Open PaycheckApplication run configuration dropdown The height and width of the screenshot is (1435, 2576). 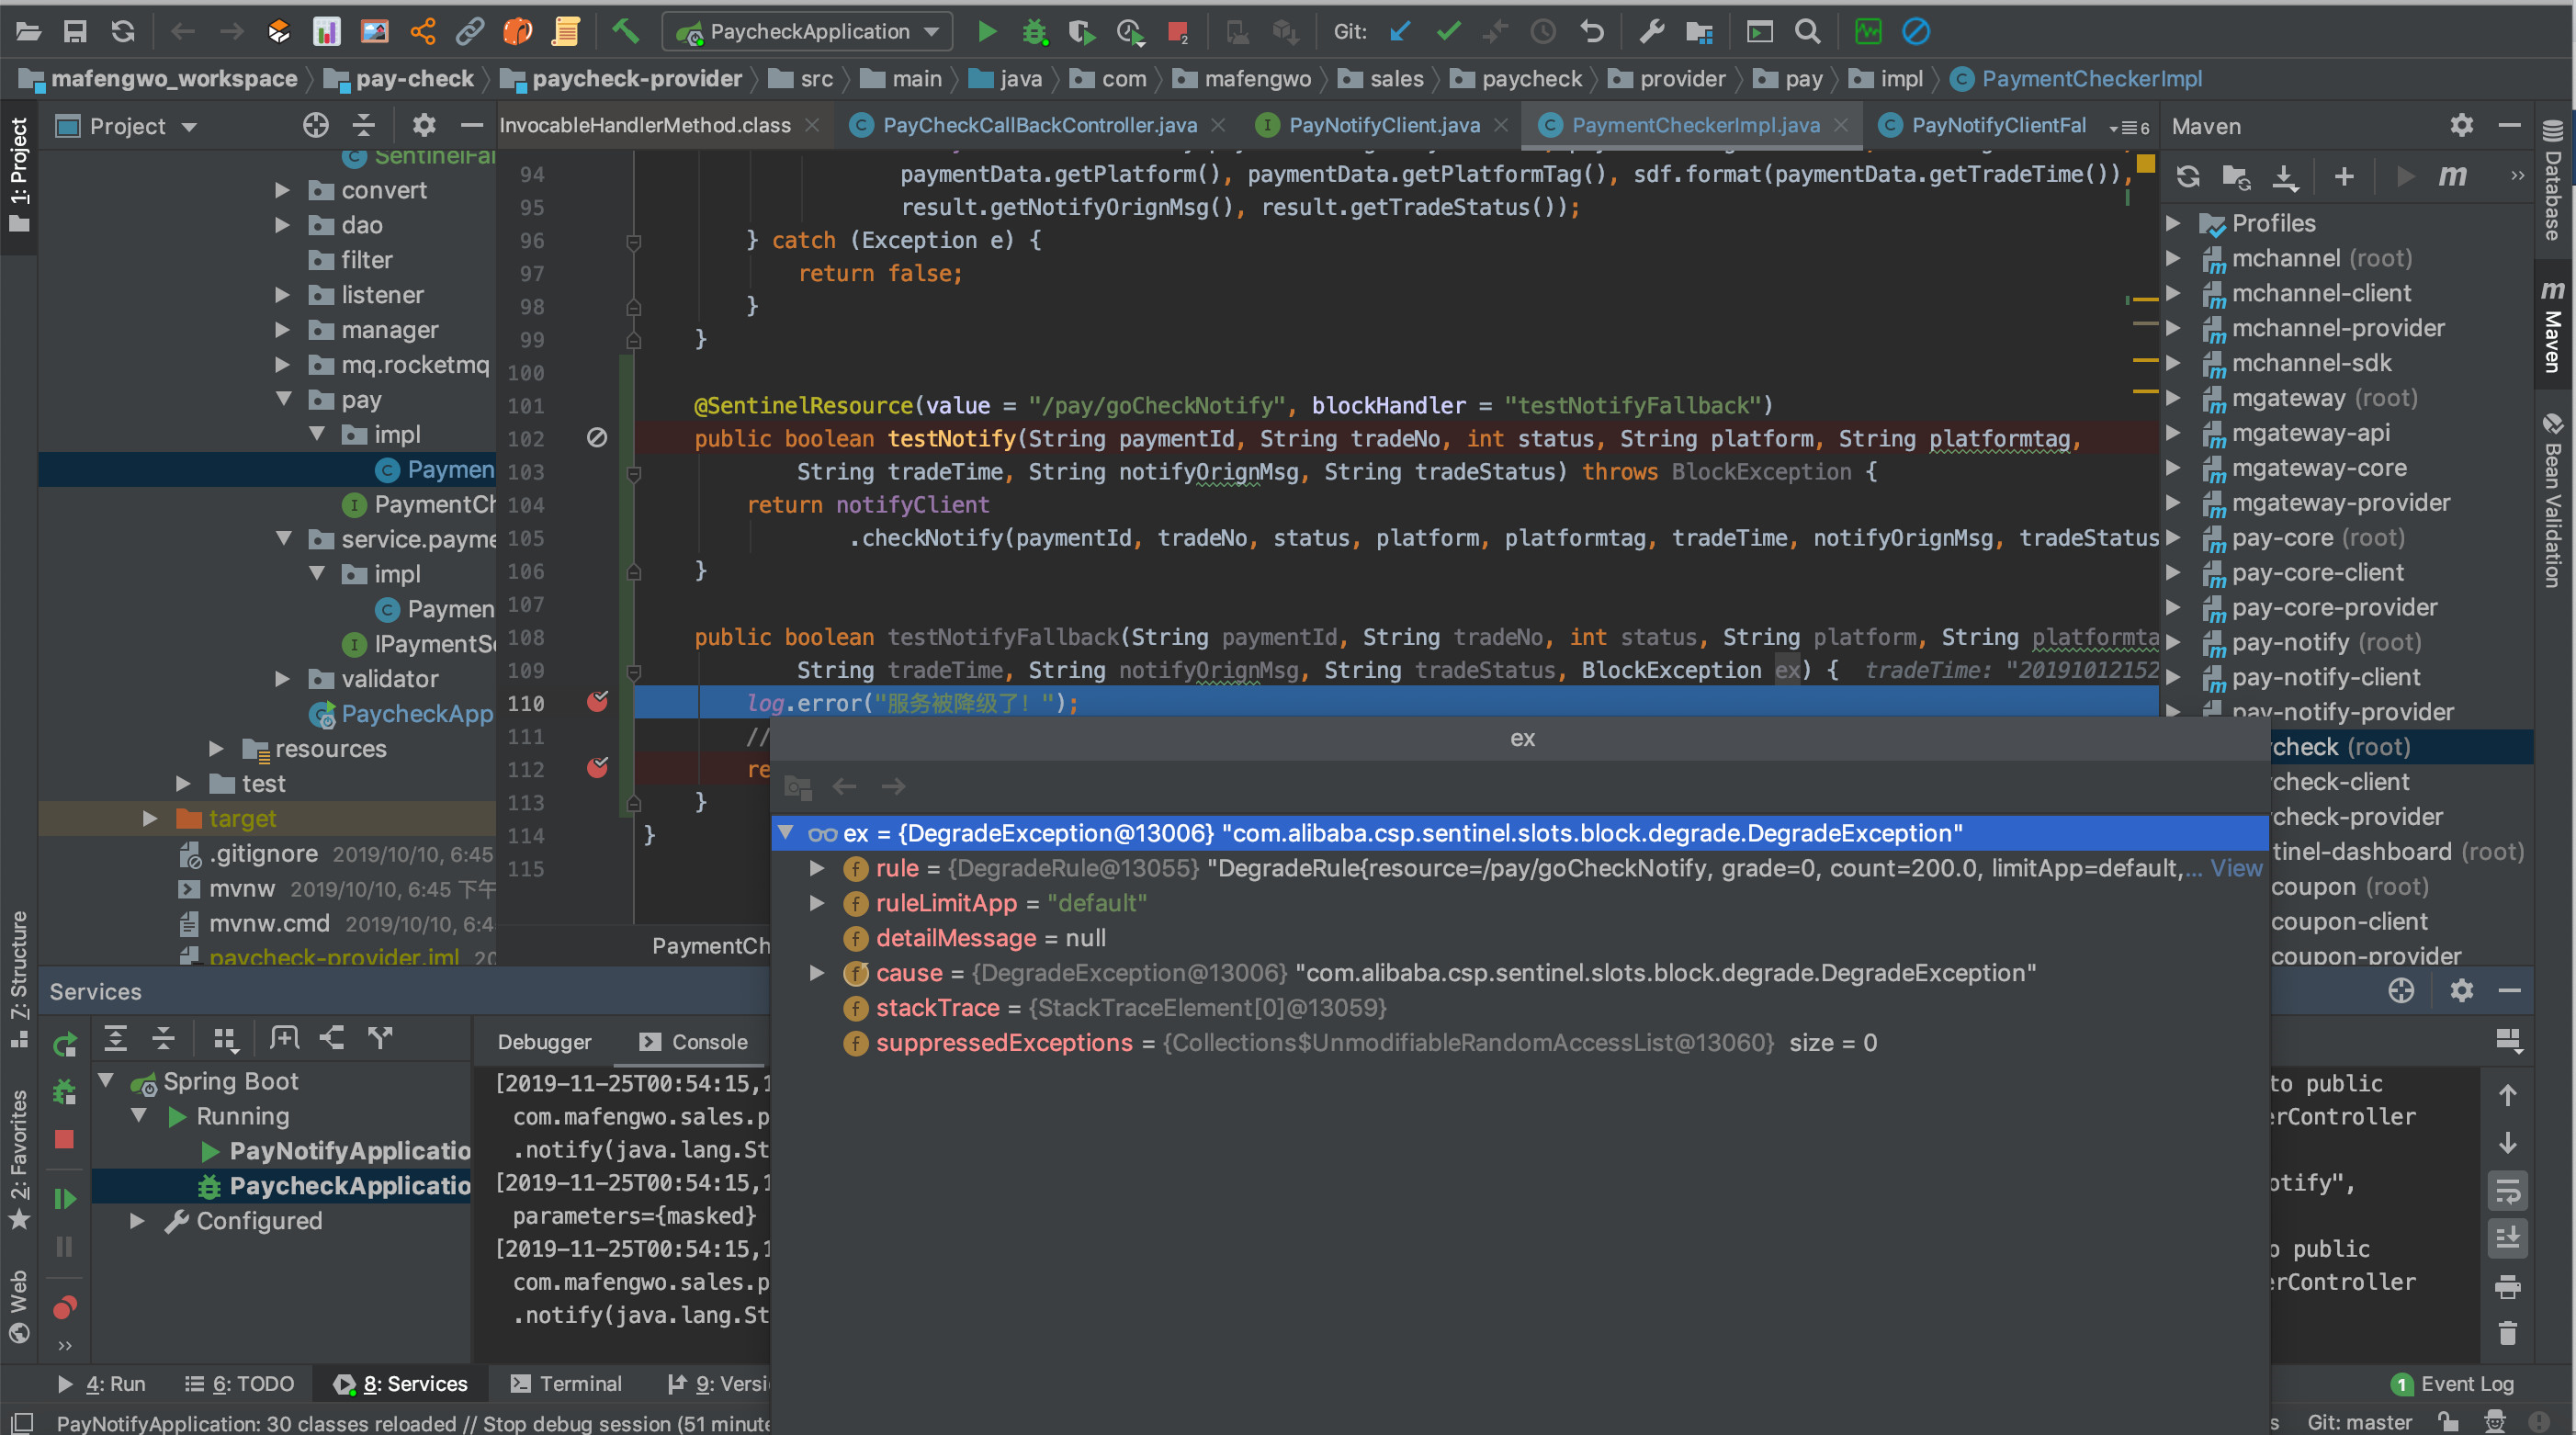click(x=807, y=32)
